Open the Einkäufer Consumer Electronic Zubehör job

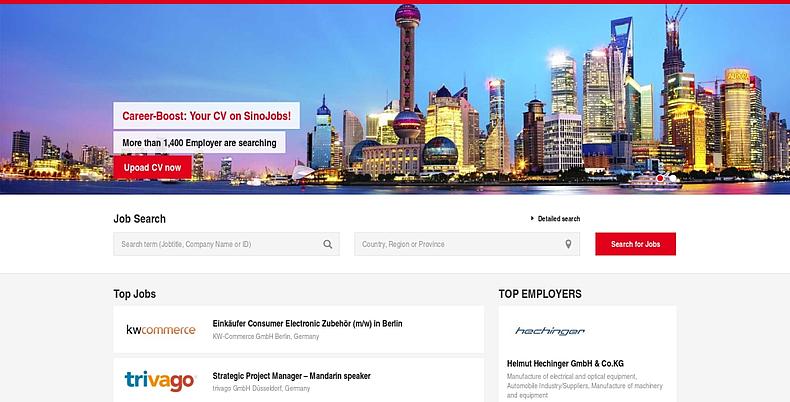[x=307, y=324]
